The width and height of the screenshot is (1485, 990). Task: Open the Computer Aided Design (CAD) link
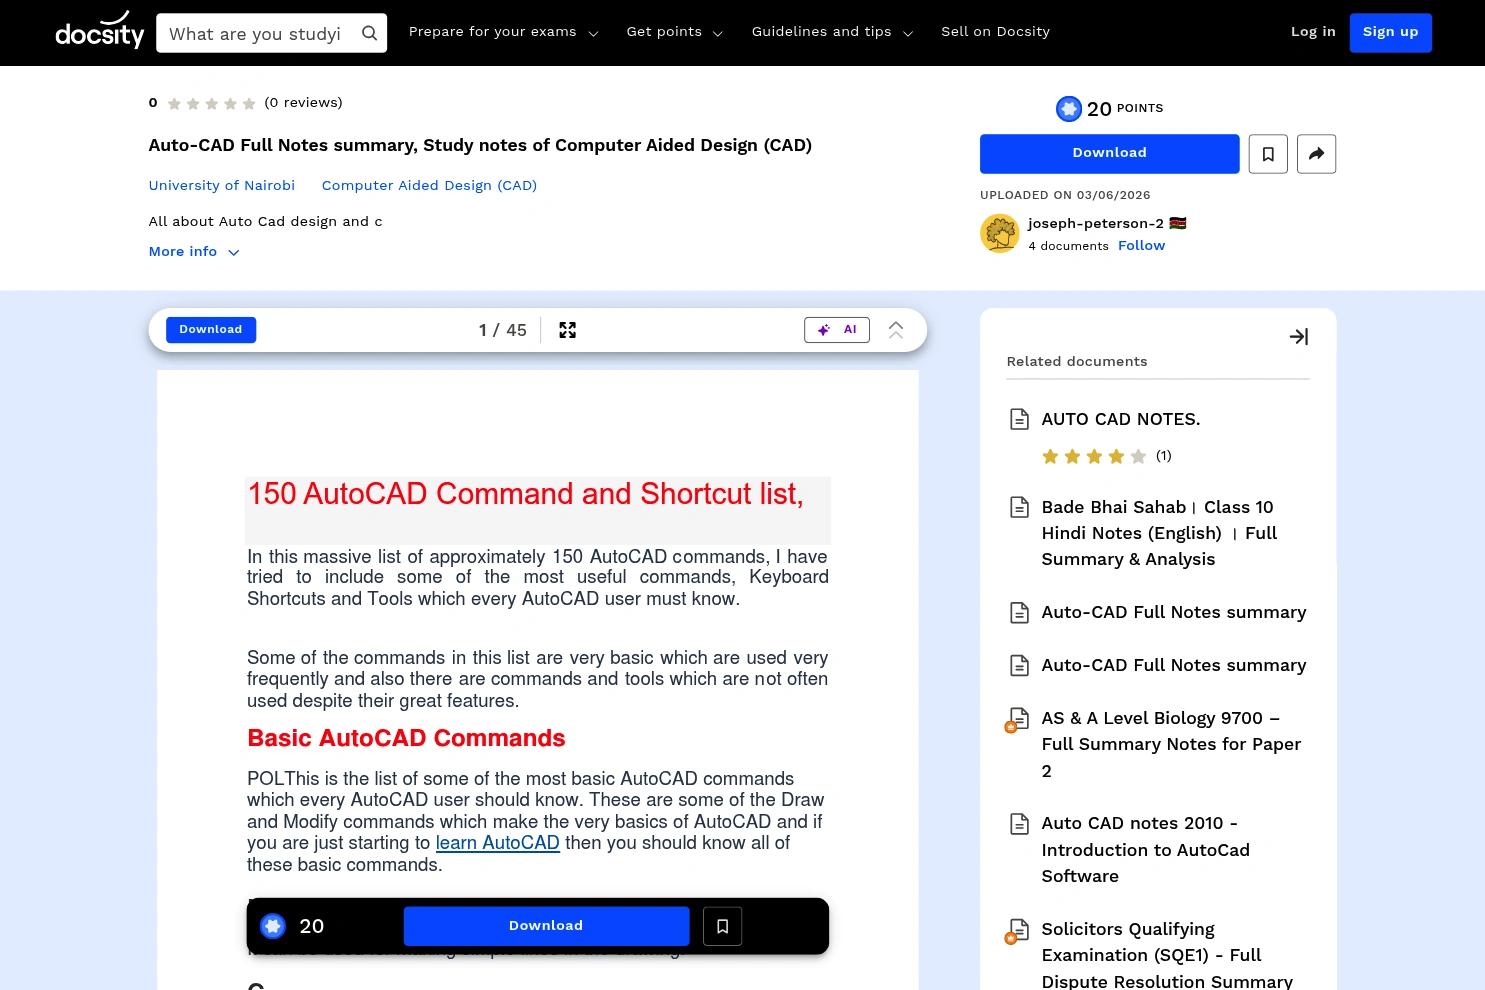(429, 186)
